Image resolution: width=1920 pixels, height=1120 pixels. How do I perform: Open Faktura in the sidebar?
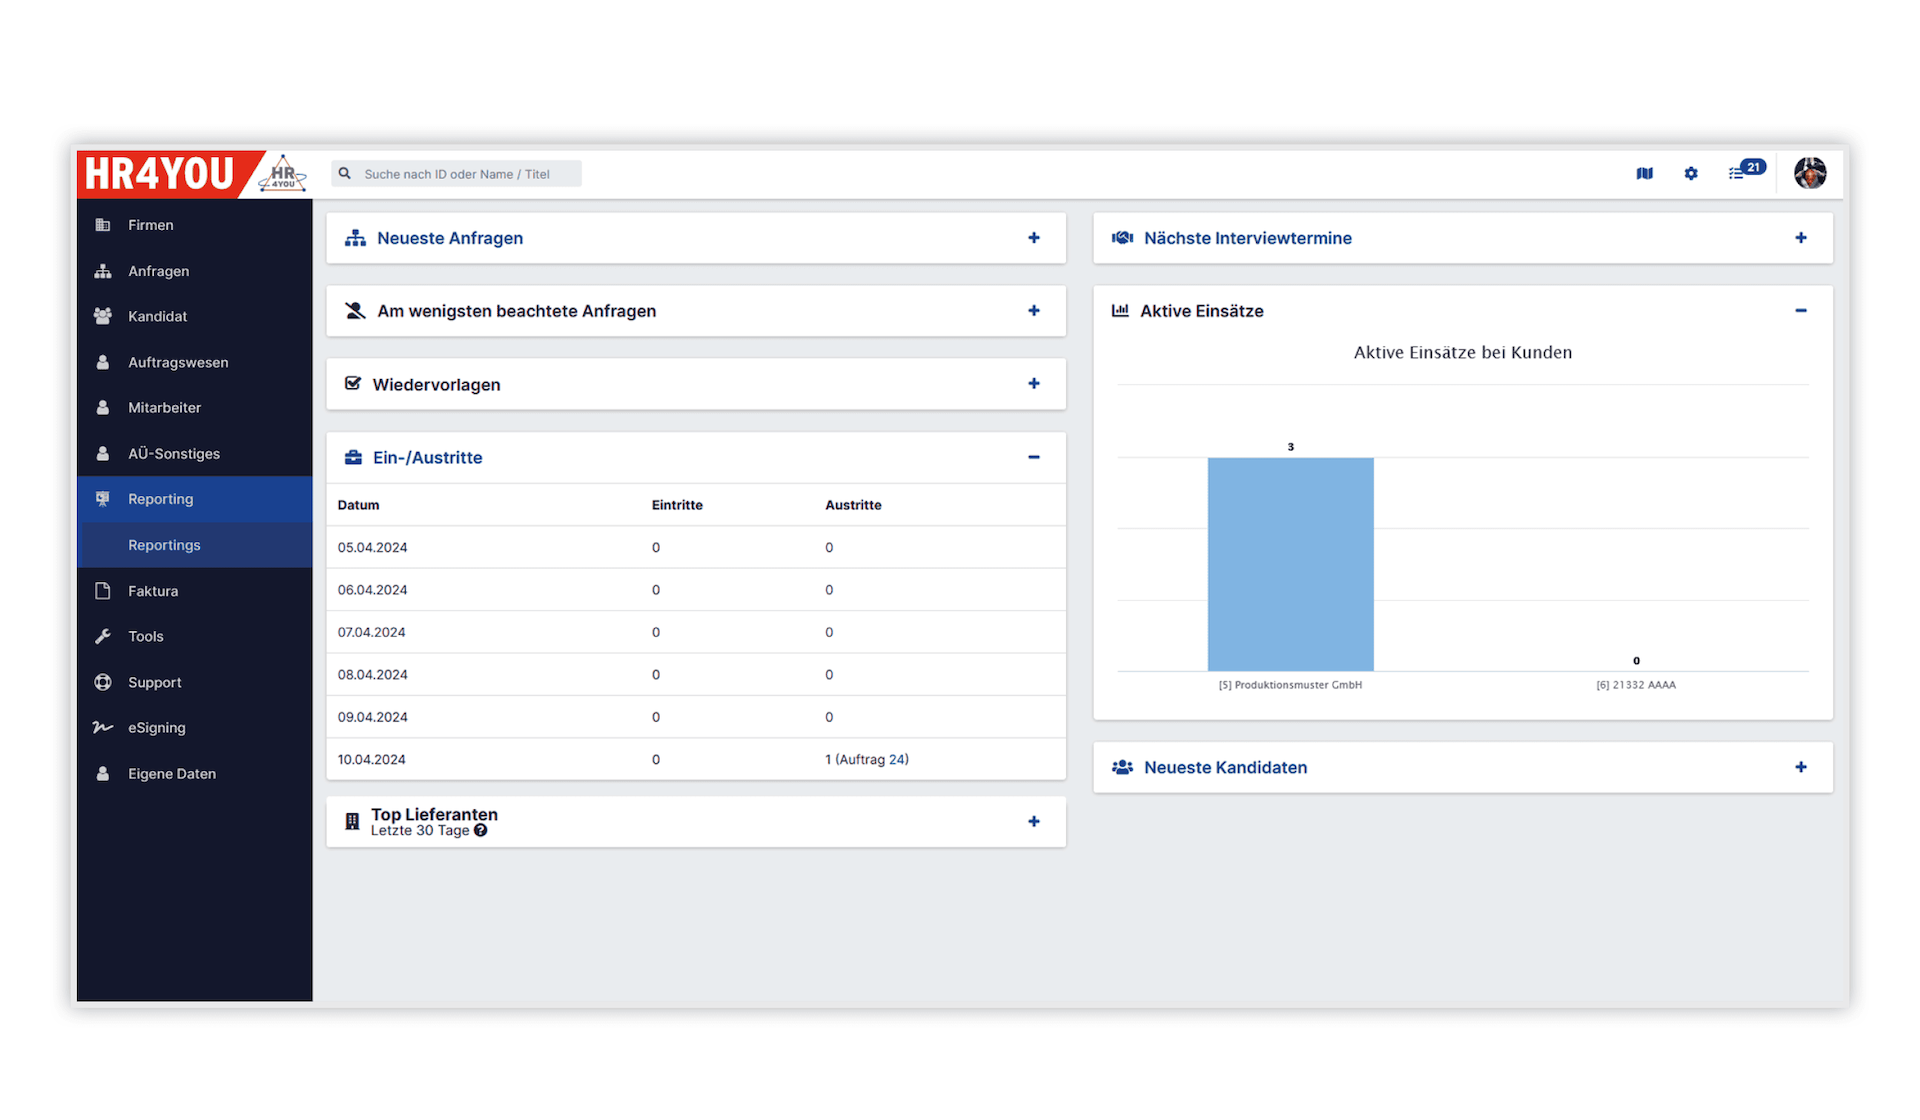152,591
